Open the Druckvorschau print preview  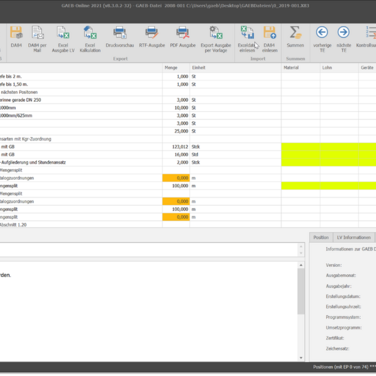coord(120,36)
